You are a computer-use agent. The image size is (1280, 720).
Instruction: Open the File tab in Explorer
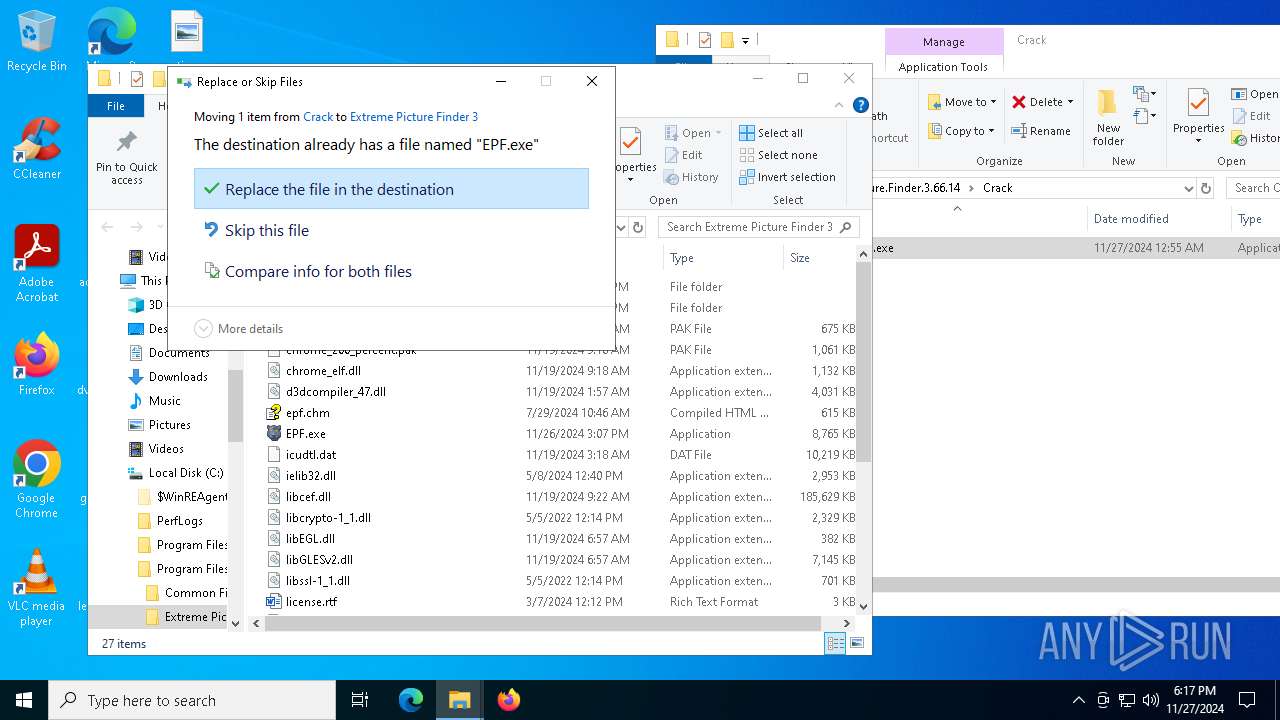116,106
